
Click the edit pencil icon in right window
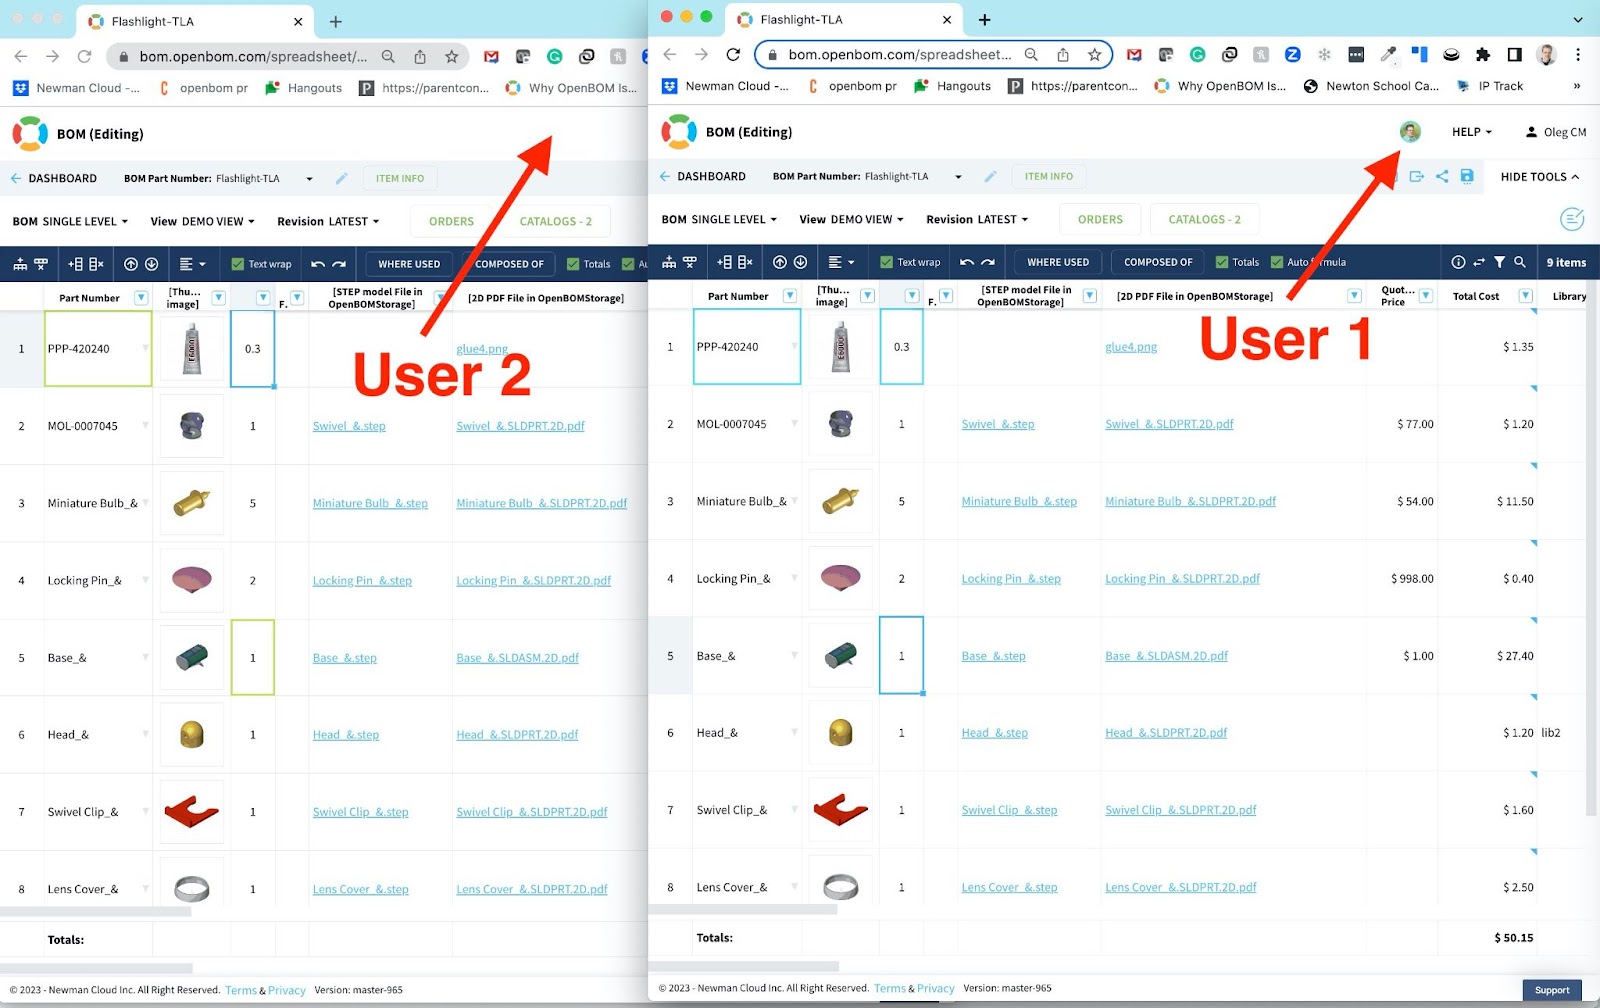click(x=990, y=176)
